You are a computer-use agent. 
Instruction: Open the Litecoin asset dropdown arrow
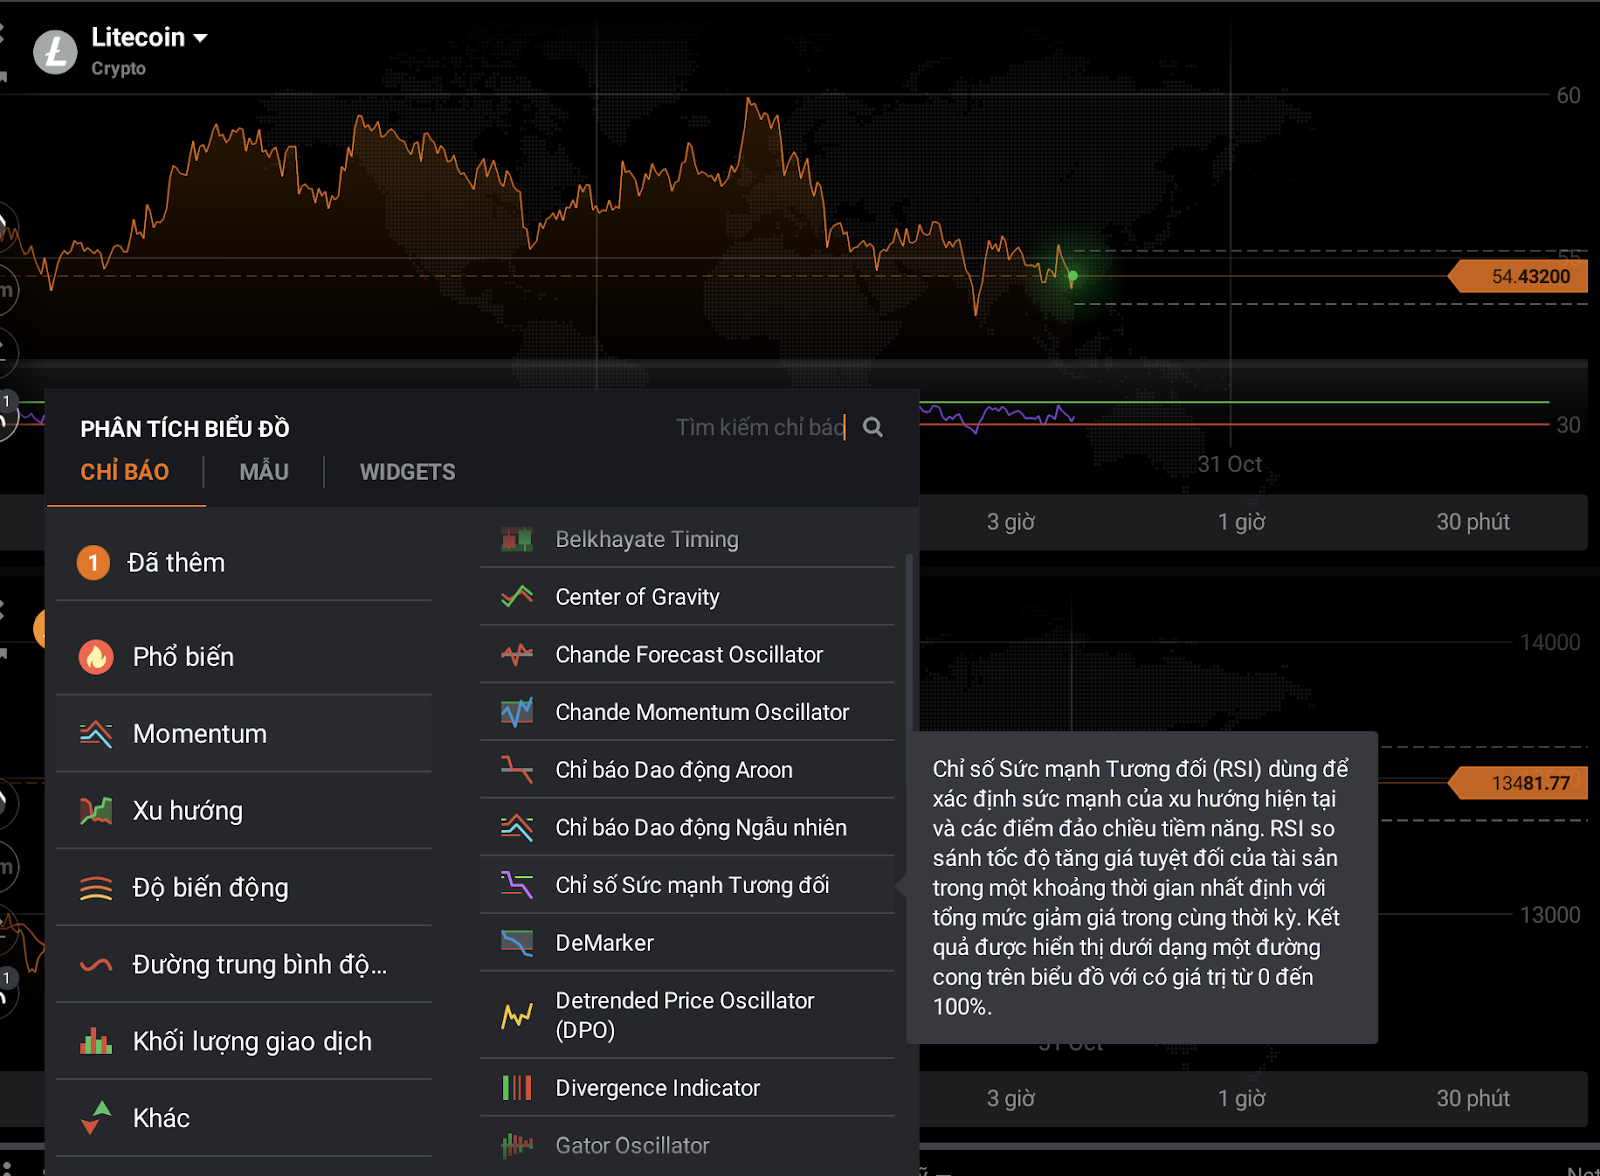point(201,38)
